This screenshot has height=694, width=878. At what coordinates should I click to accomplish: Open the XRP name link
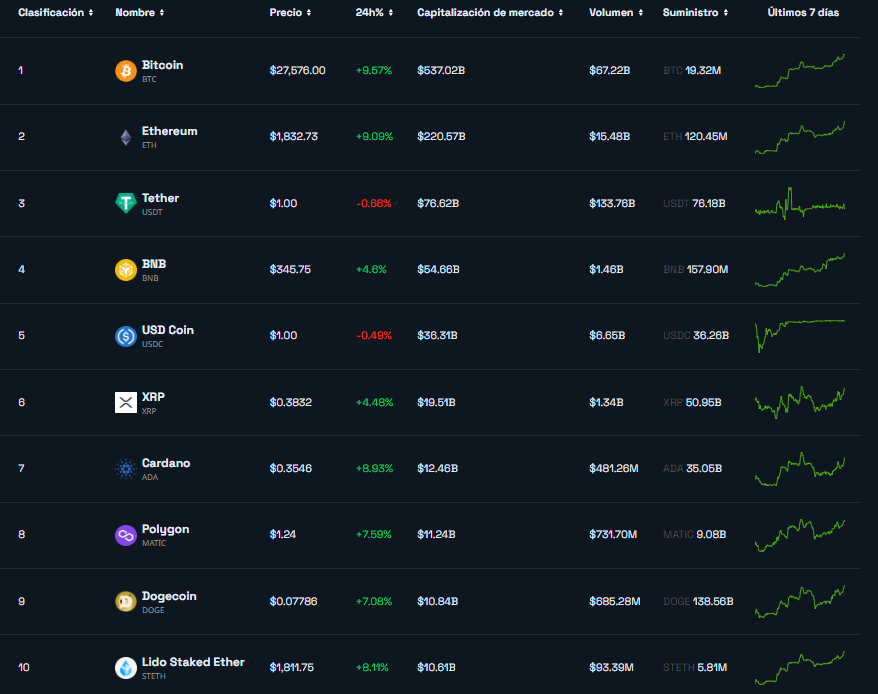(x=153, y=397)
